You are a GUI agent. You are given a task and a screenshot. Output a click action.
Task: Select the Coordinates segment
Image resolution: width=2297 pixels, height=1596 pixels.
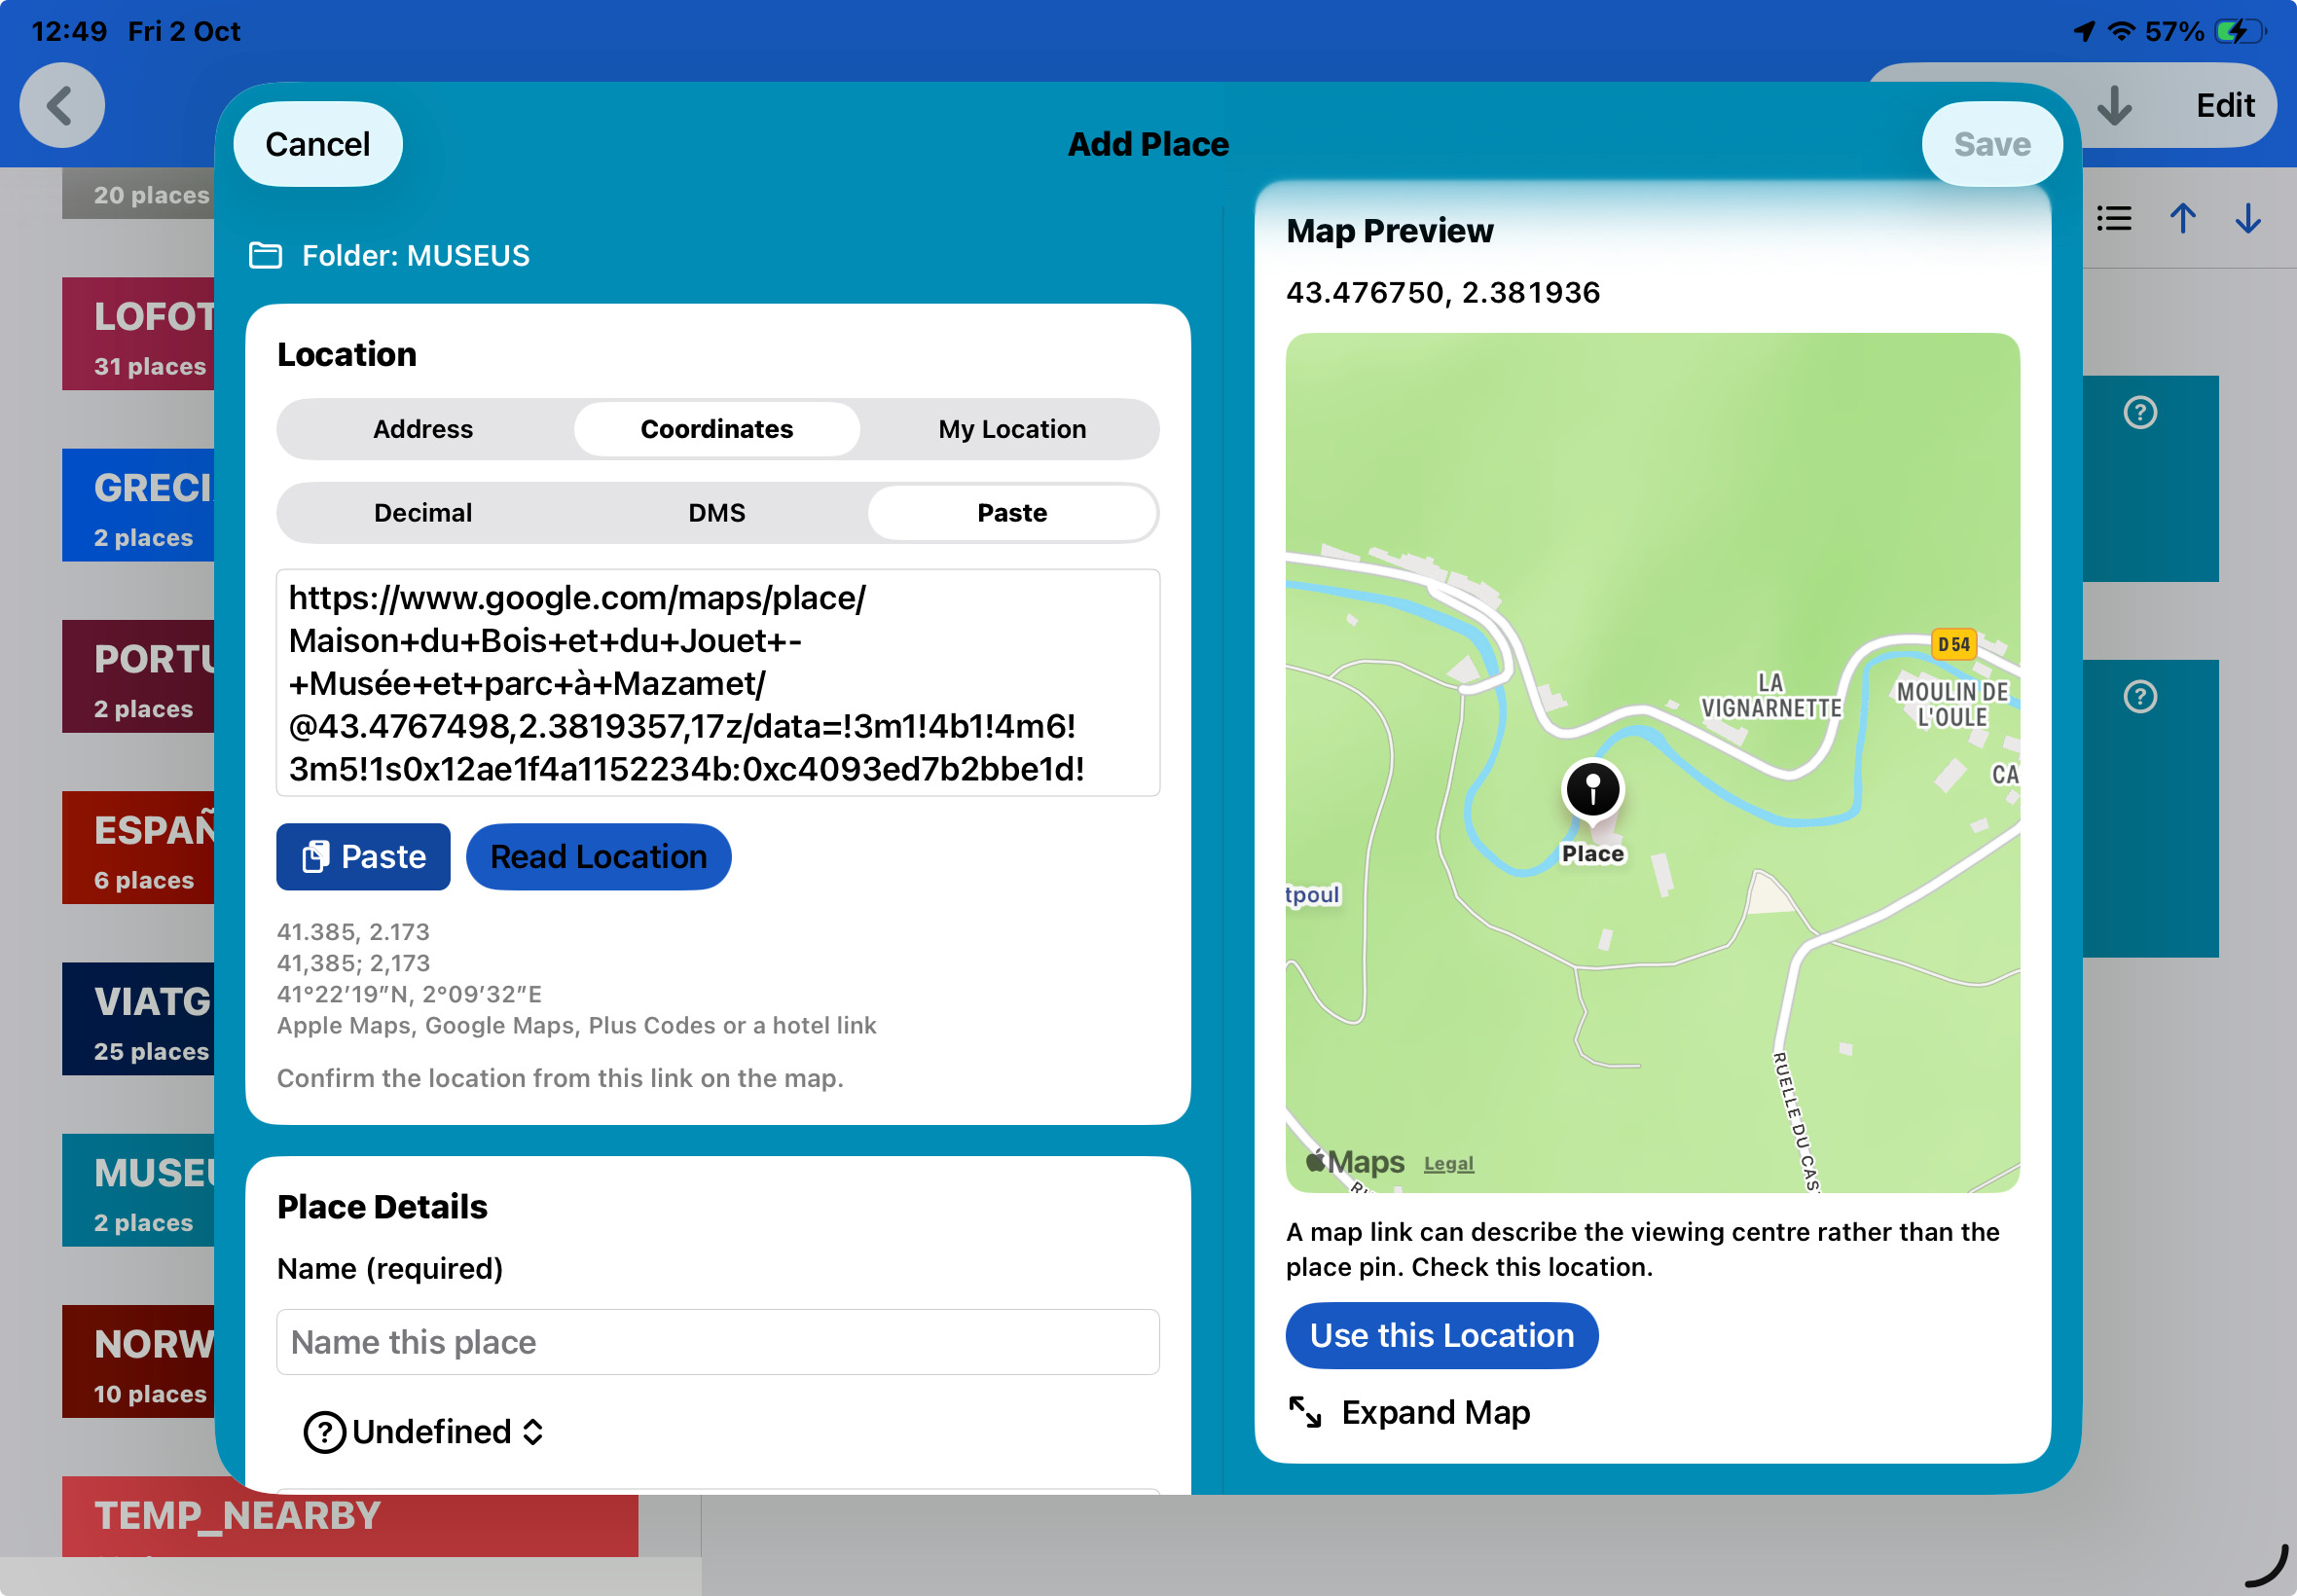click(x=717, y=429)
